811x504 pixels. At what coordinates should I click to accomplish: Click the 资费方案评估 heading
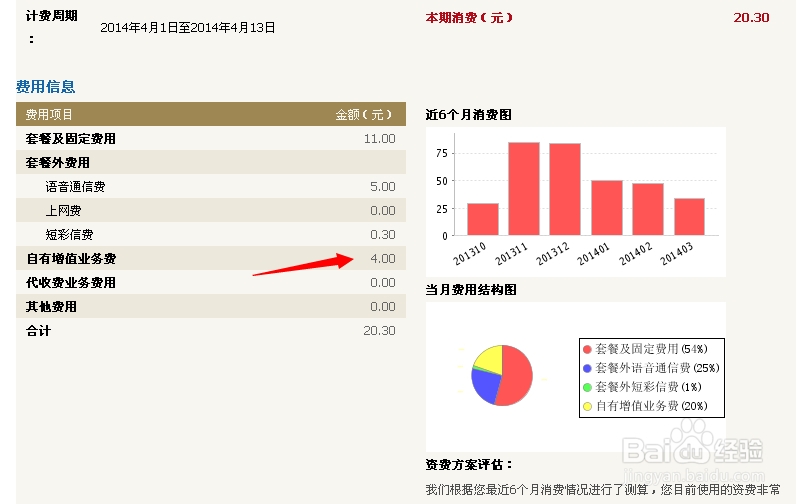[x=469, y=465]
